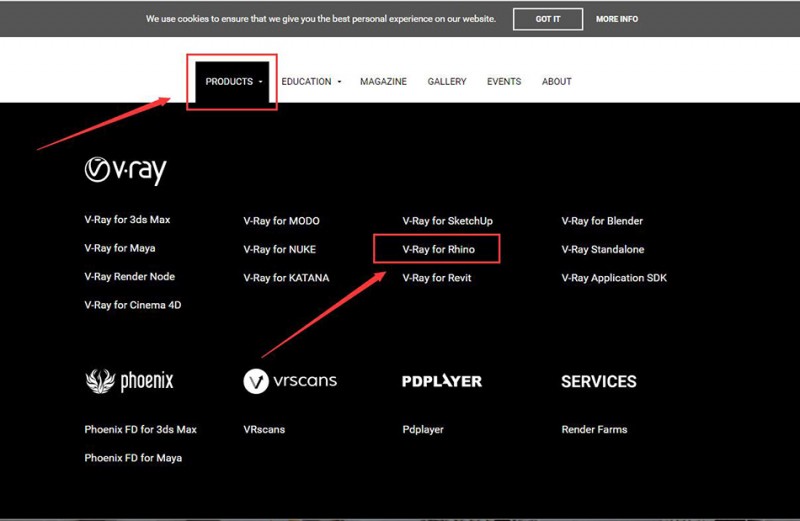800x521 pixels.
Task: Select V-Ray for NUKE
Action: tap(280, 250)
